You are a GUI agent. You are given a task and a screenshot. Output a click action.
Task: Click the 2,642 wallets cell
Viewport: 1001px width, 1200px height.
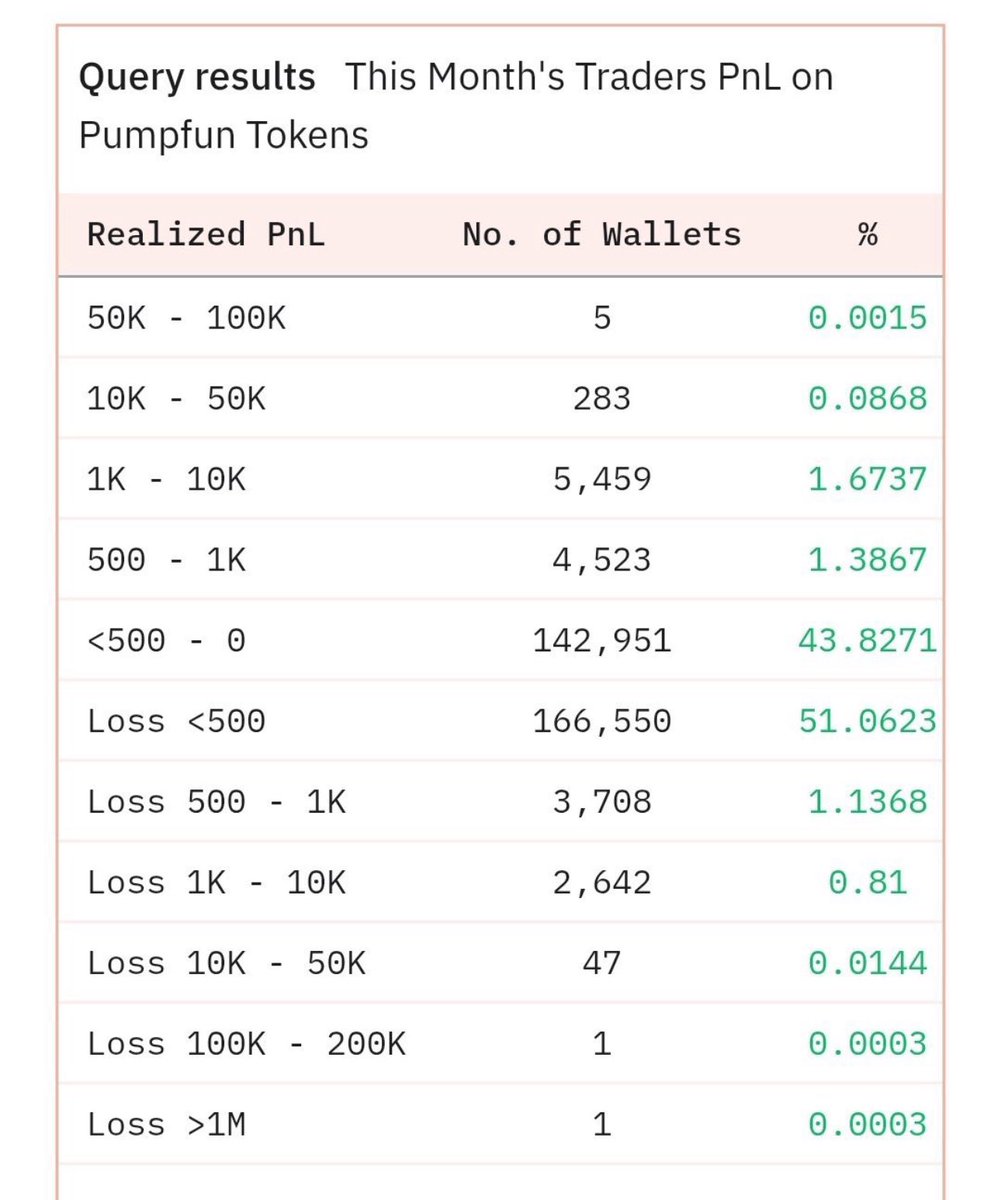(x=602, y=882)
